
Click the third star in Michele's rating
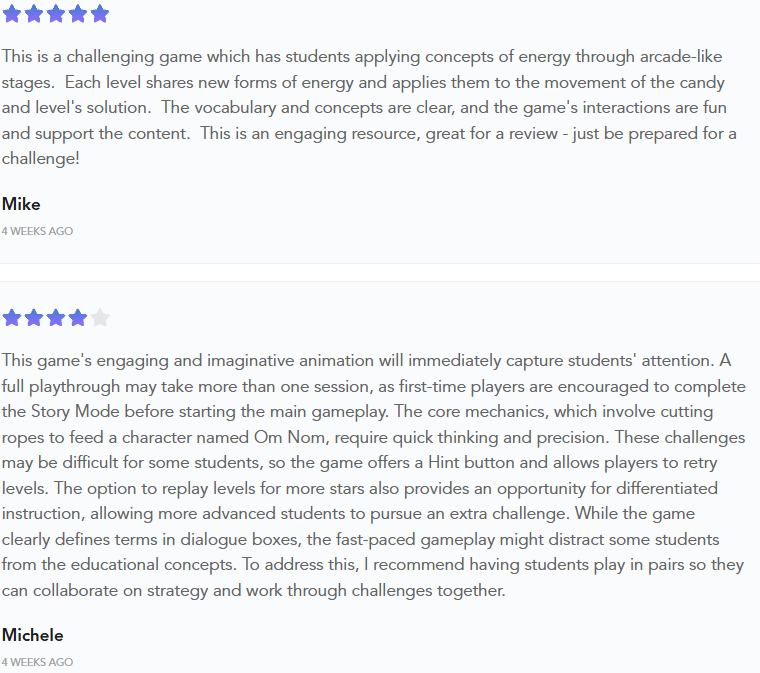56,318
